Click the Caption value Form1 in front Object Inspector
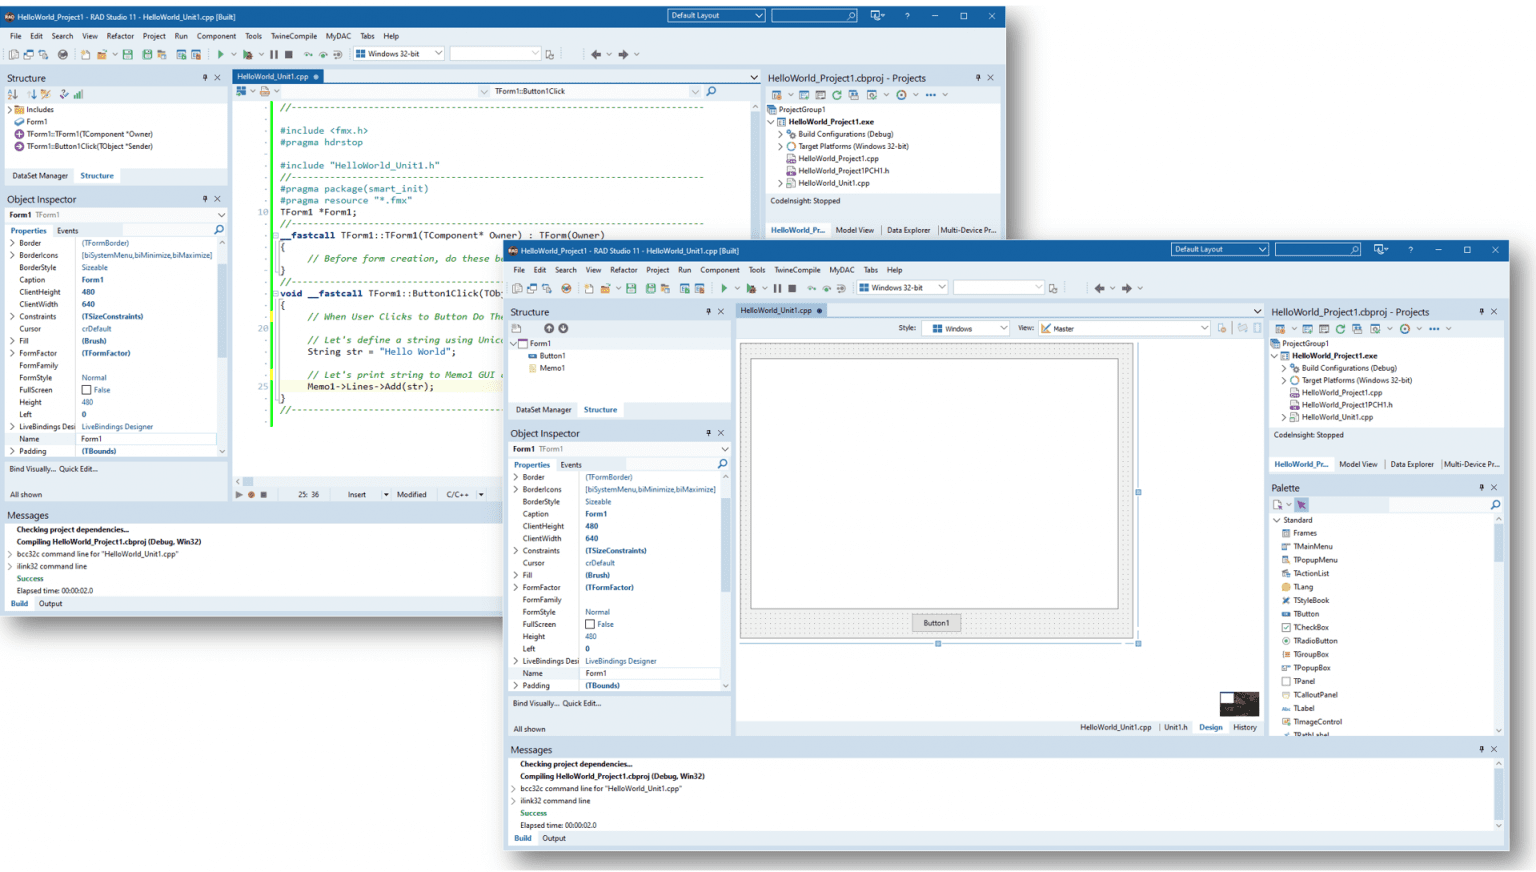The image size is (1536, 872). click(596, 514)
